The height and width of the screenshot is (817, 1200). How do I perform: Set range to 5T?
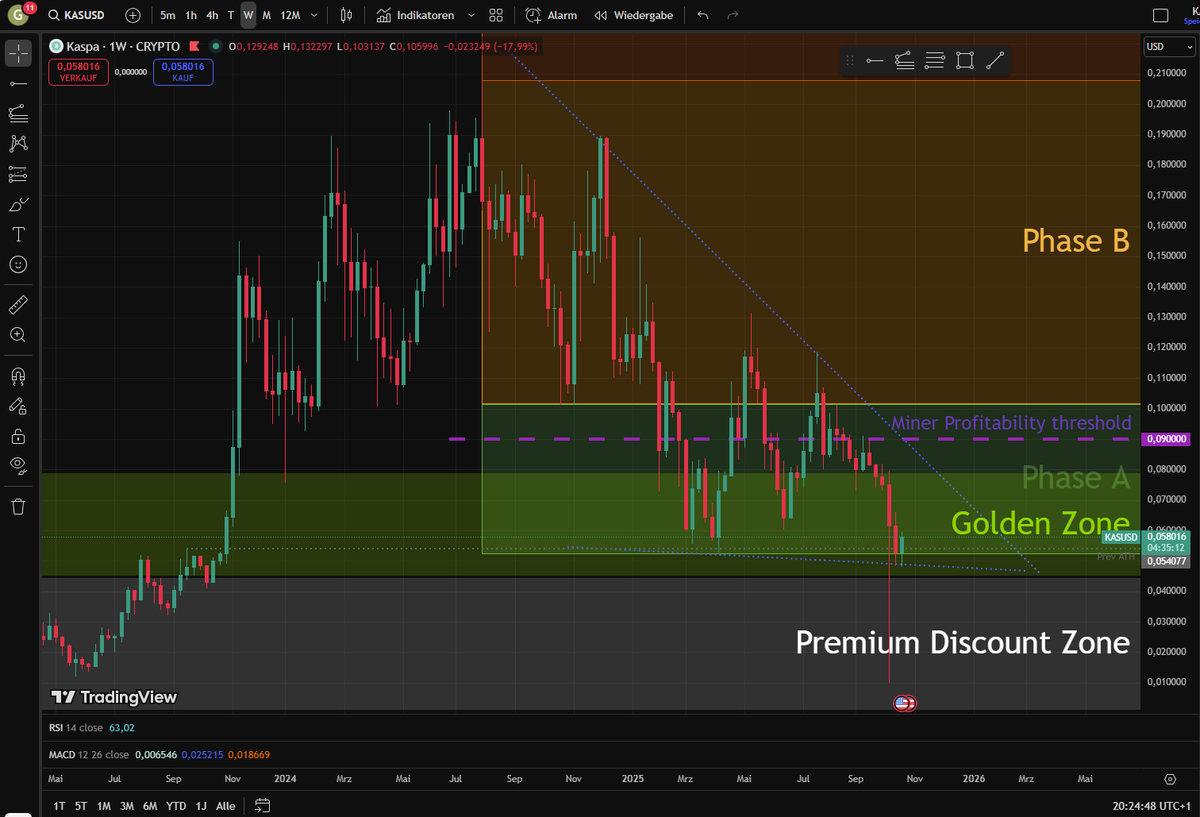[x=81, y=805]
